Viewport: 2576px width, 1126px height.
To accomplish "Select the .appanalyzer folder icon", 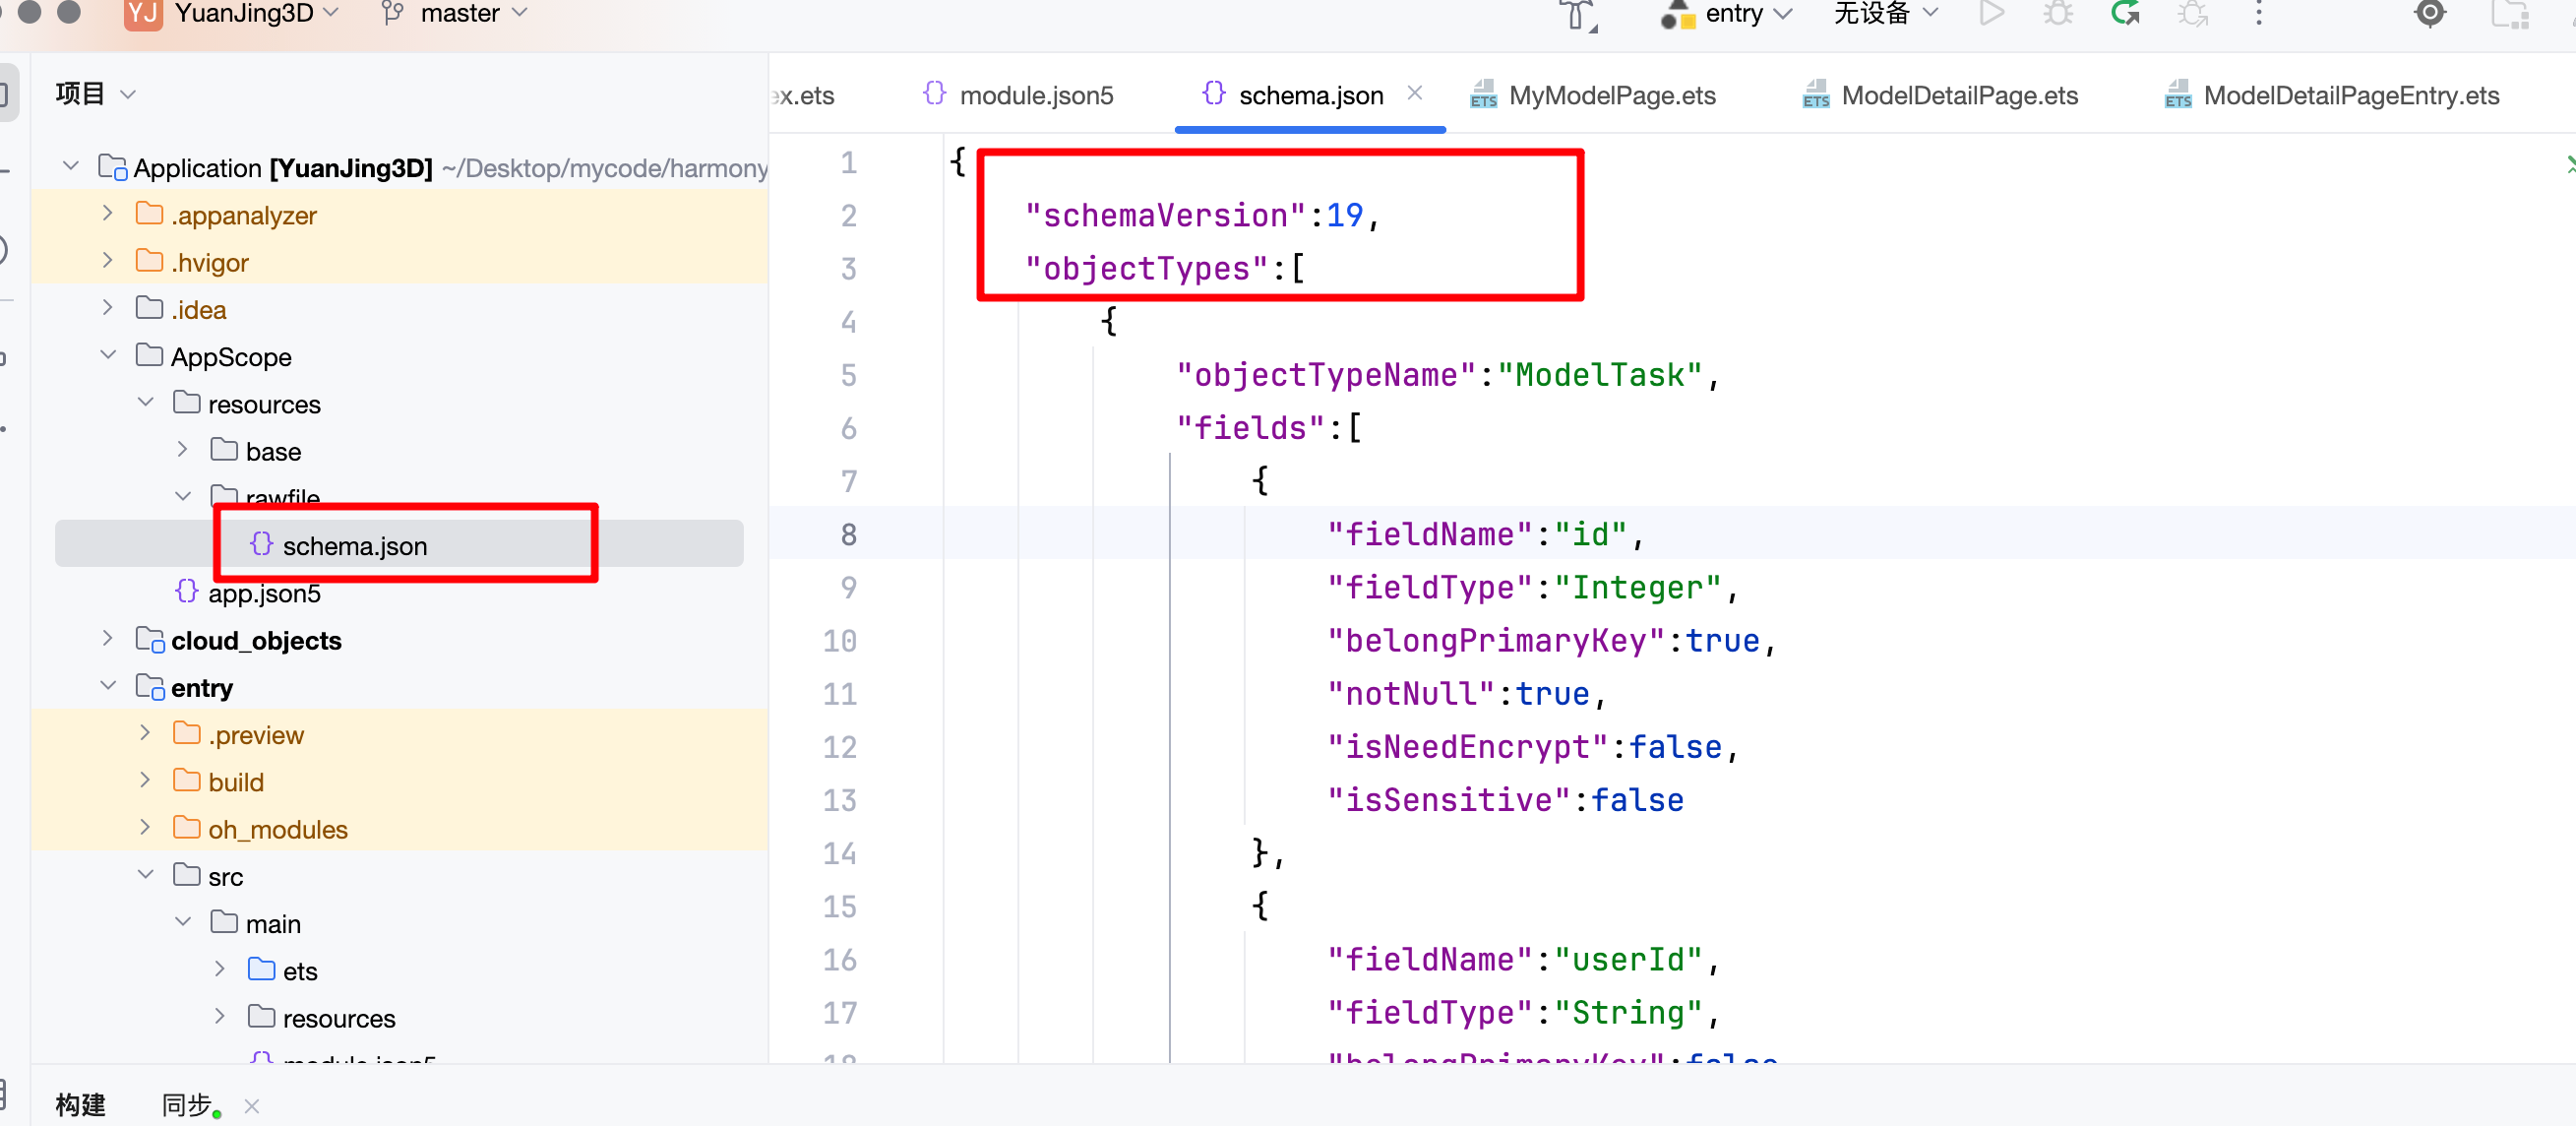I will [149, 213].
